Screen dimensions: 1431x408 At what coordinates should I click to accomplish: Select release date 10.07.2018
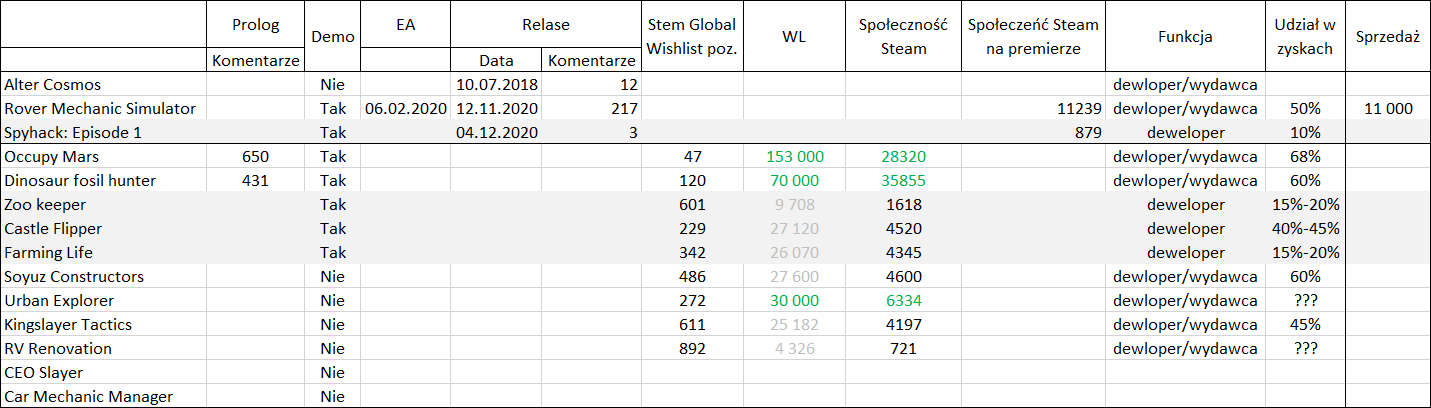pyautogui.click(x=497, y=85)
